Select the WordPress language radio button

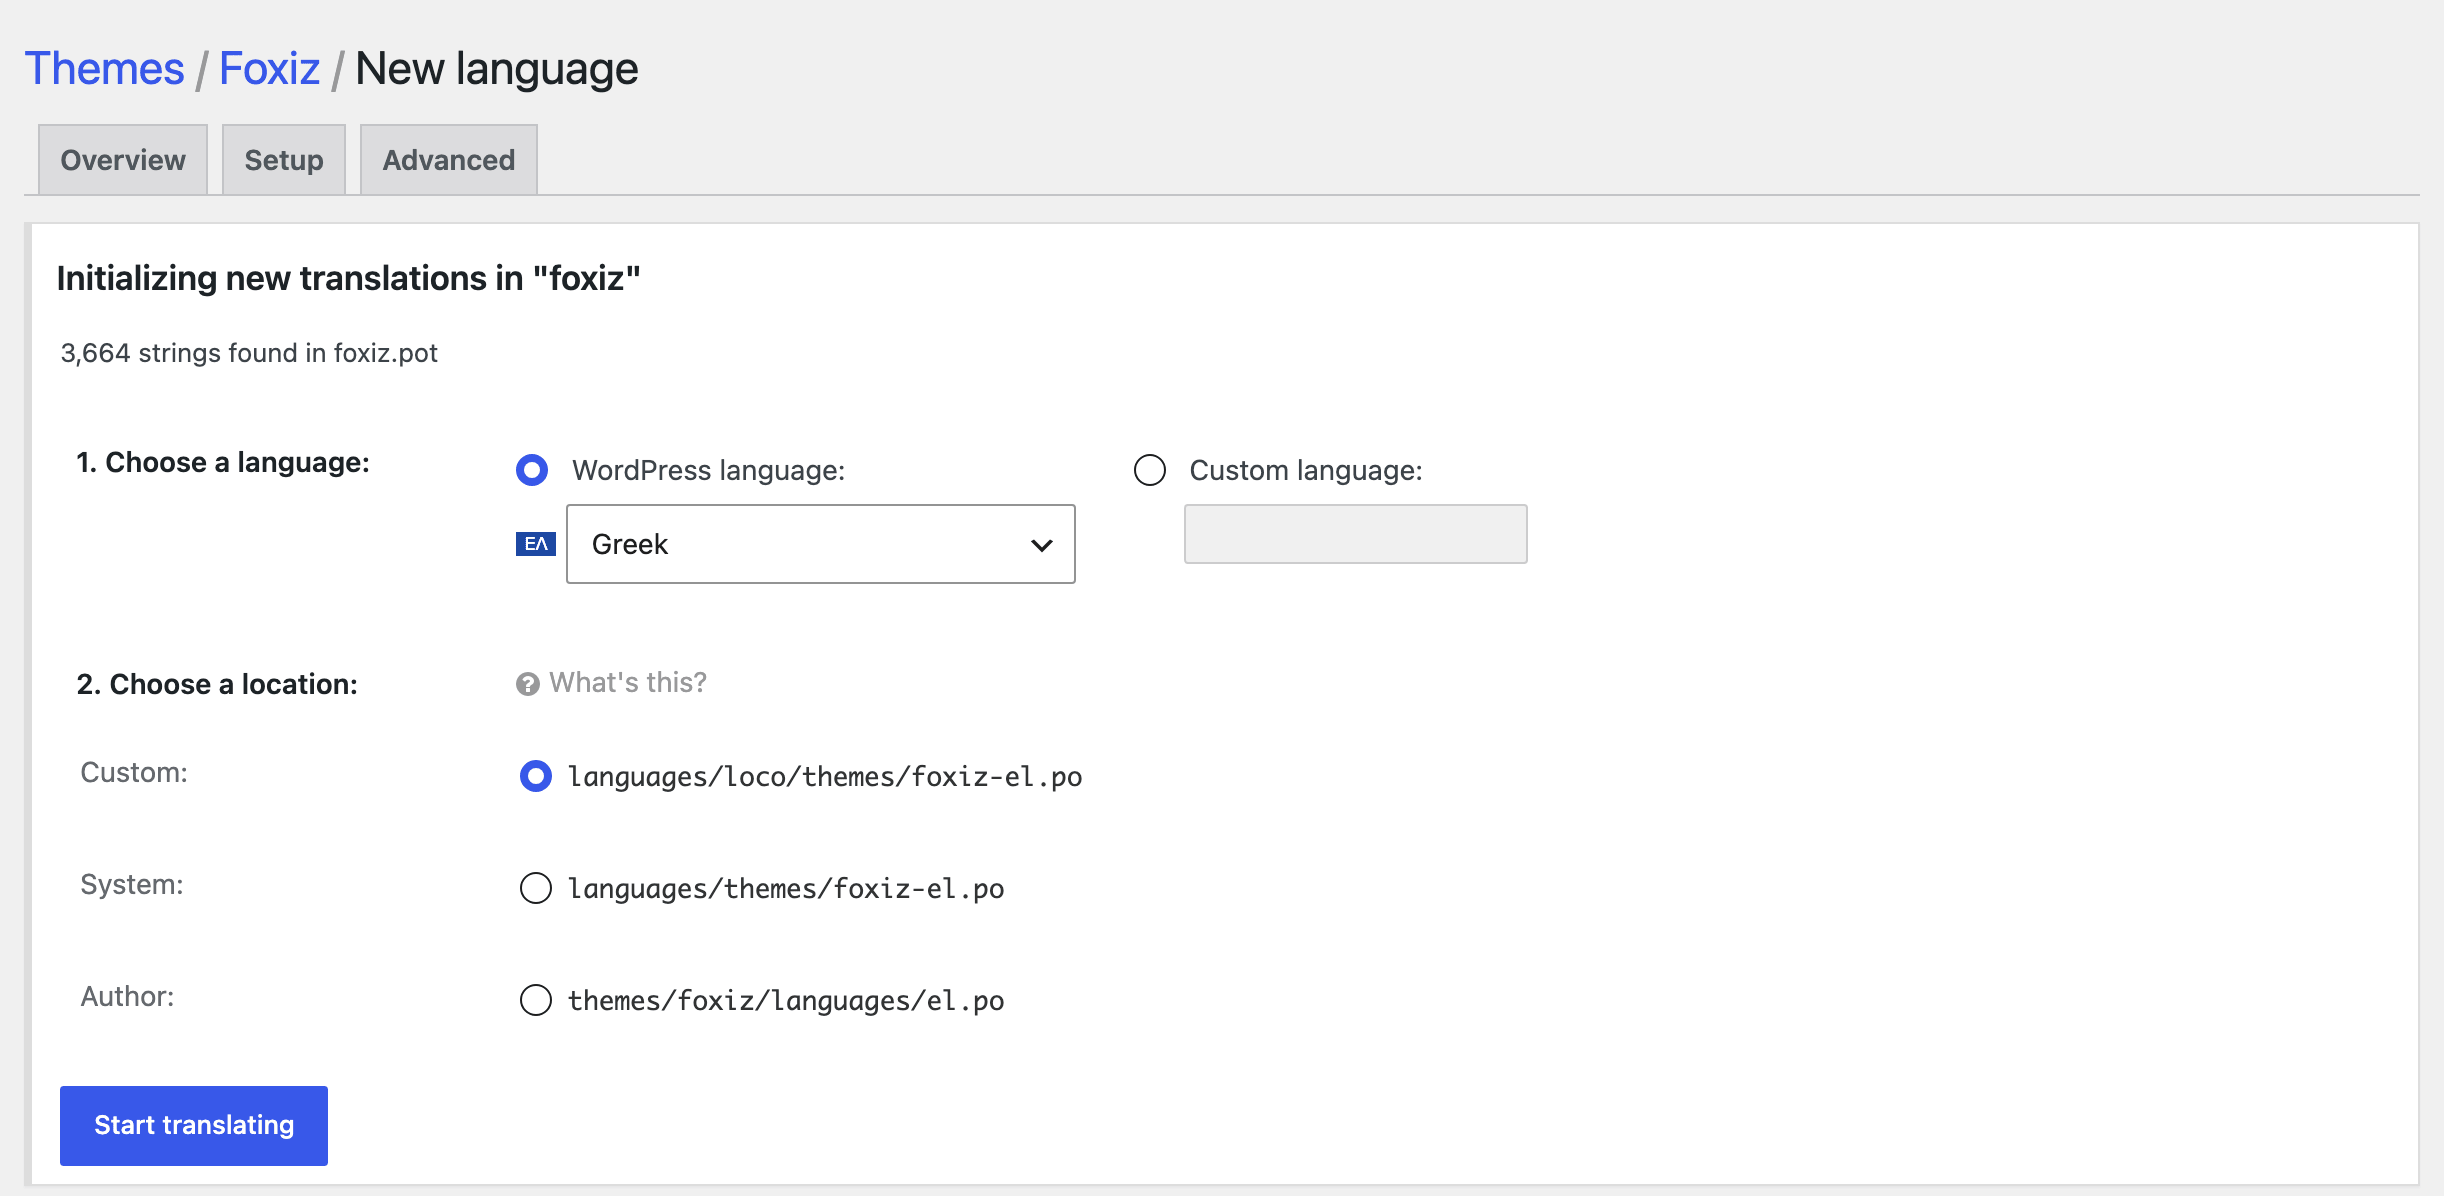(x=532, y=470)
